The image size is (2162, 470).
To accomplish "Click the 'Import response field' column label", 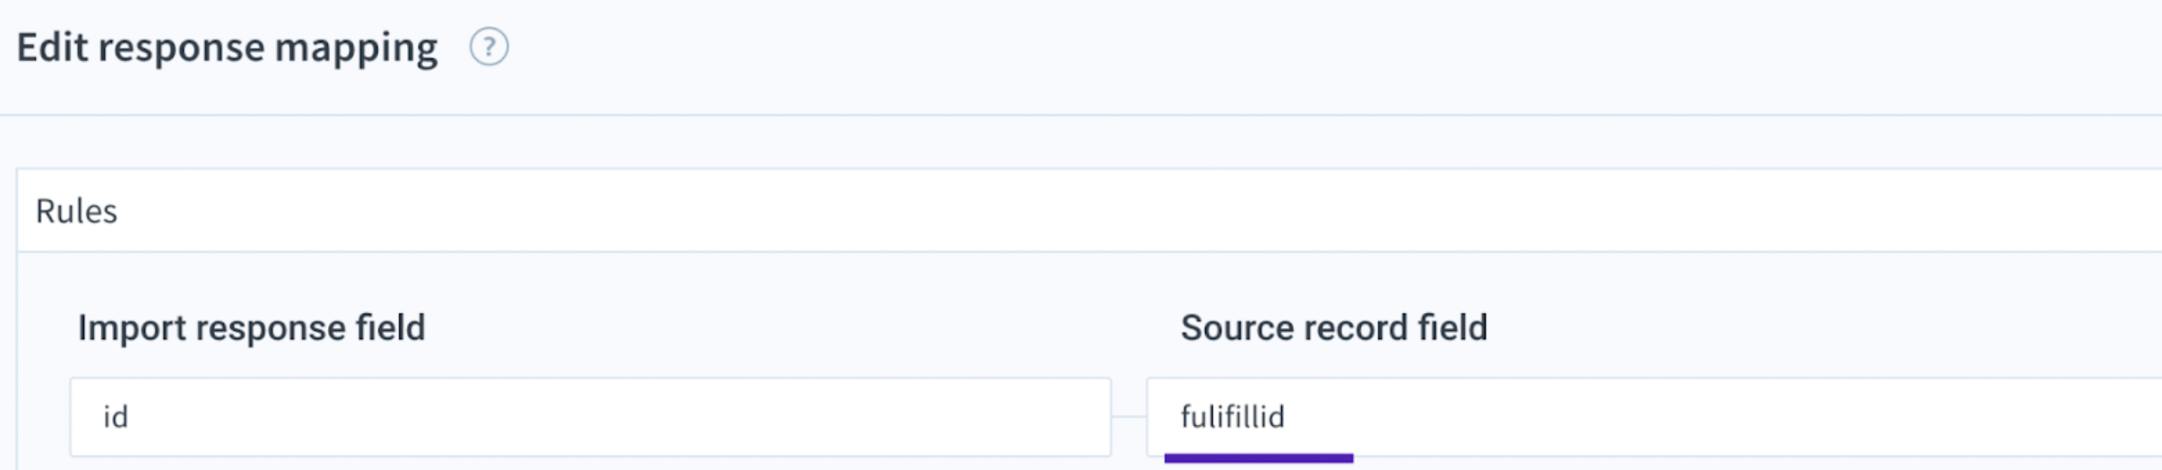I will click(252, 328).
